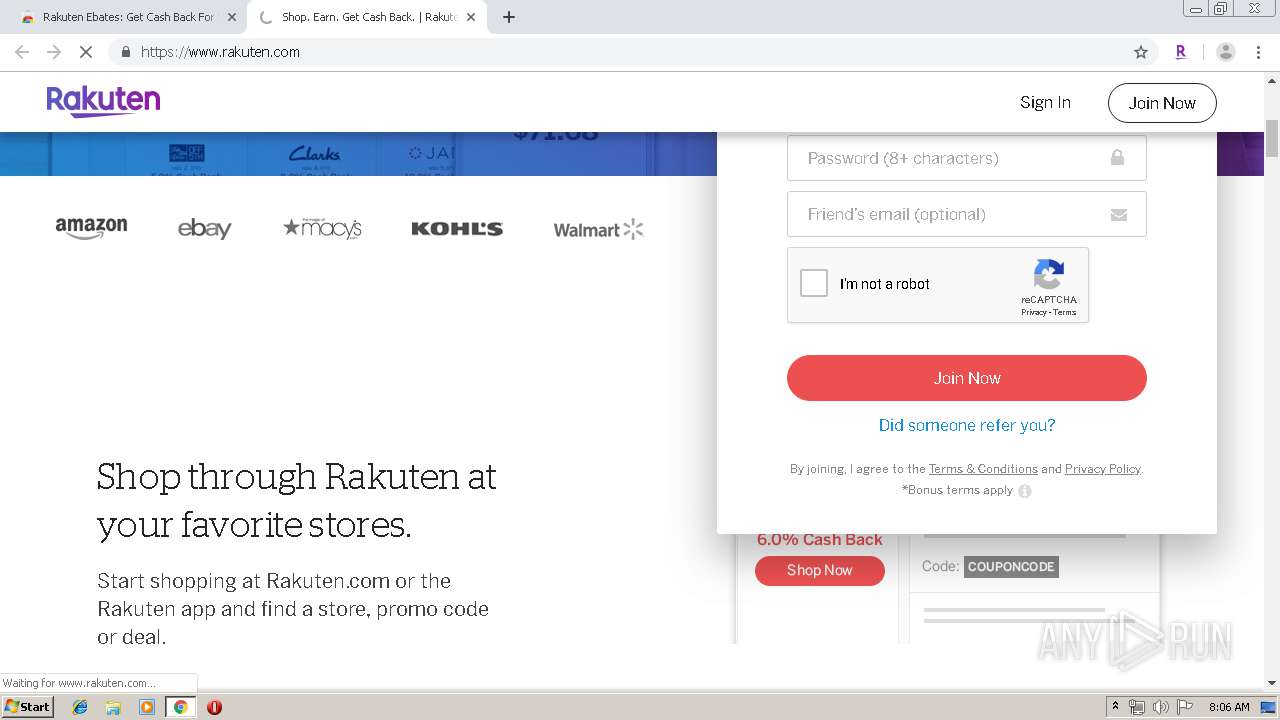The image size is (1280, 720).
Task: Click bonus terms info icon
Action: tap(1024, 491)
